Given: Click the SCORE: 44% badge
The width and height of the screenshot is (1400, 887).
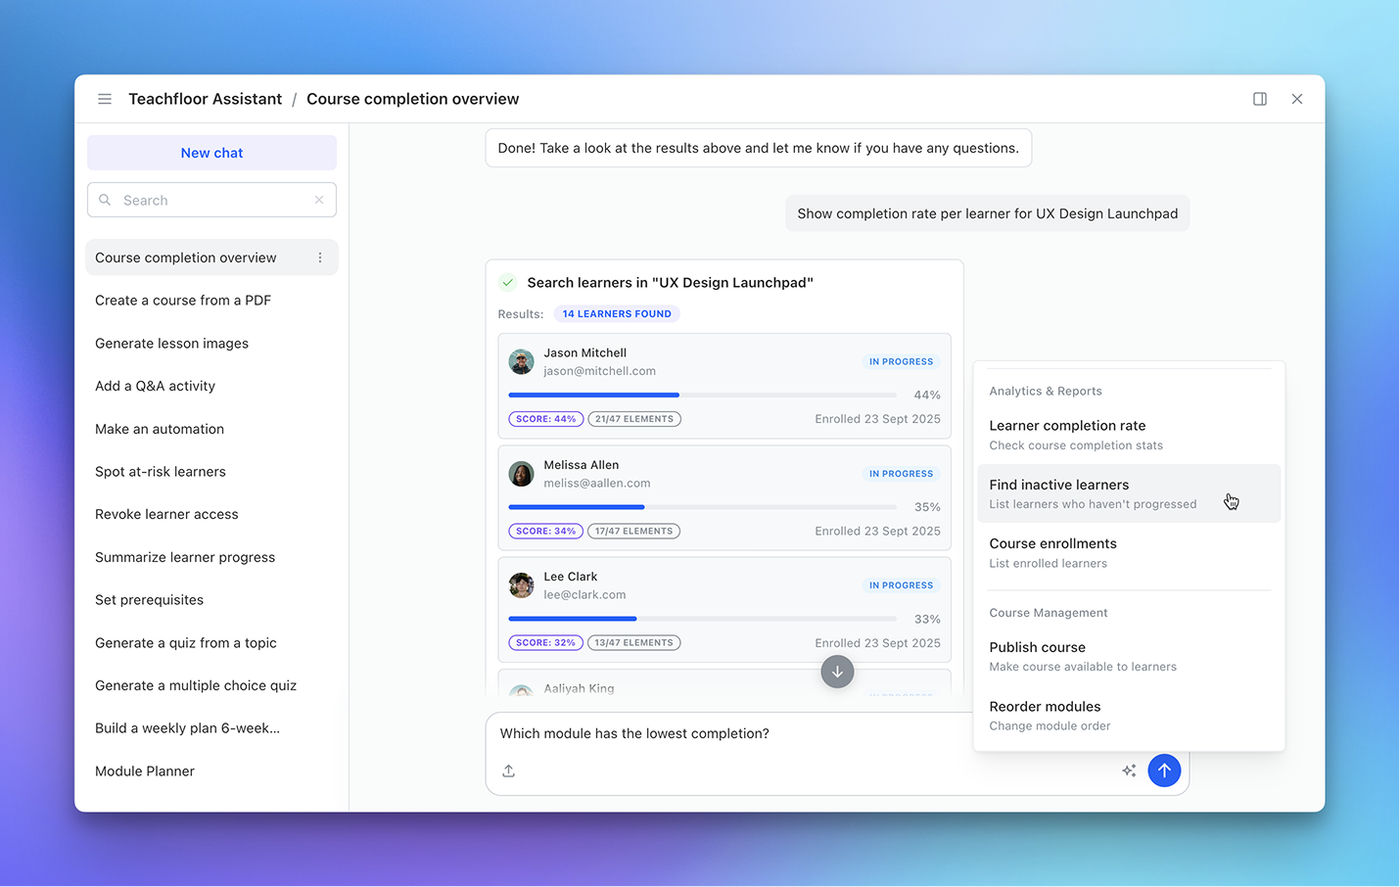Looking at the screenshot, I should (x=546, y=419).
